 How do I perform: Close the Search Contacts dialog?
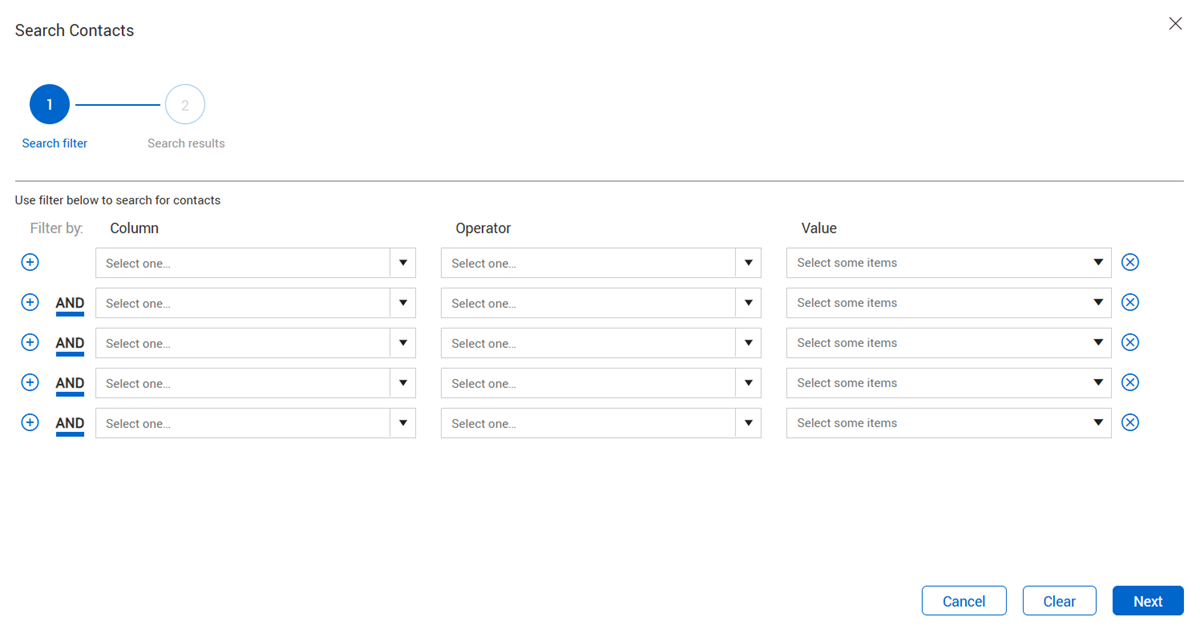tap(1175, 24)
